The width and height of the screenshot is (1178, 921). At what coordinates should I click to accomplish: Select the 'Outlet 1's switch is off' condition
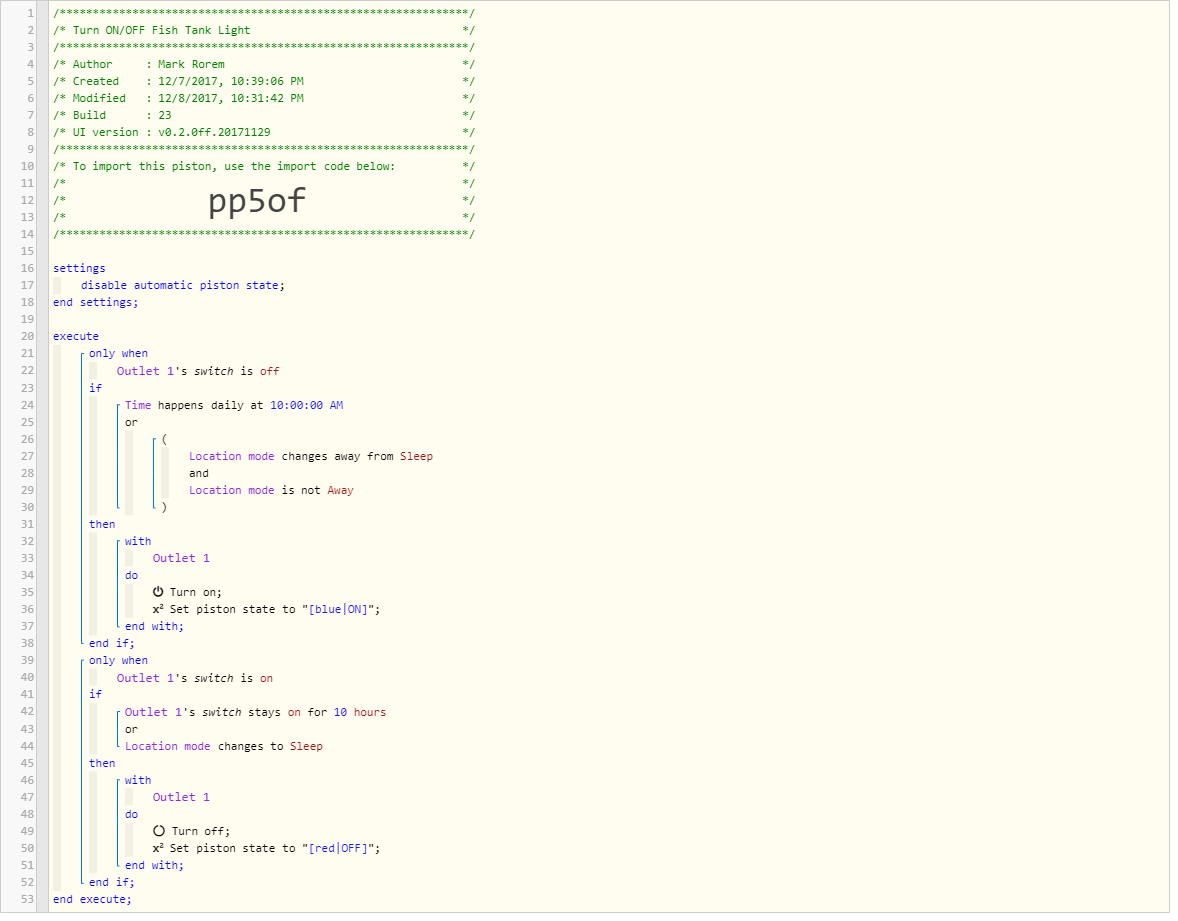pyautogui.click(x=198, y=371)
